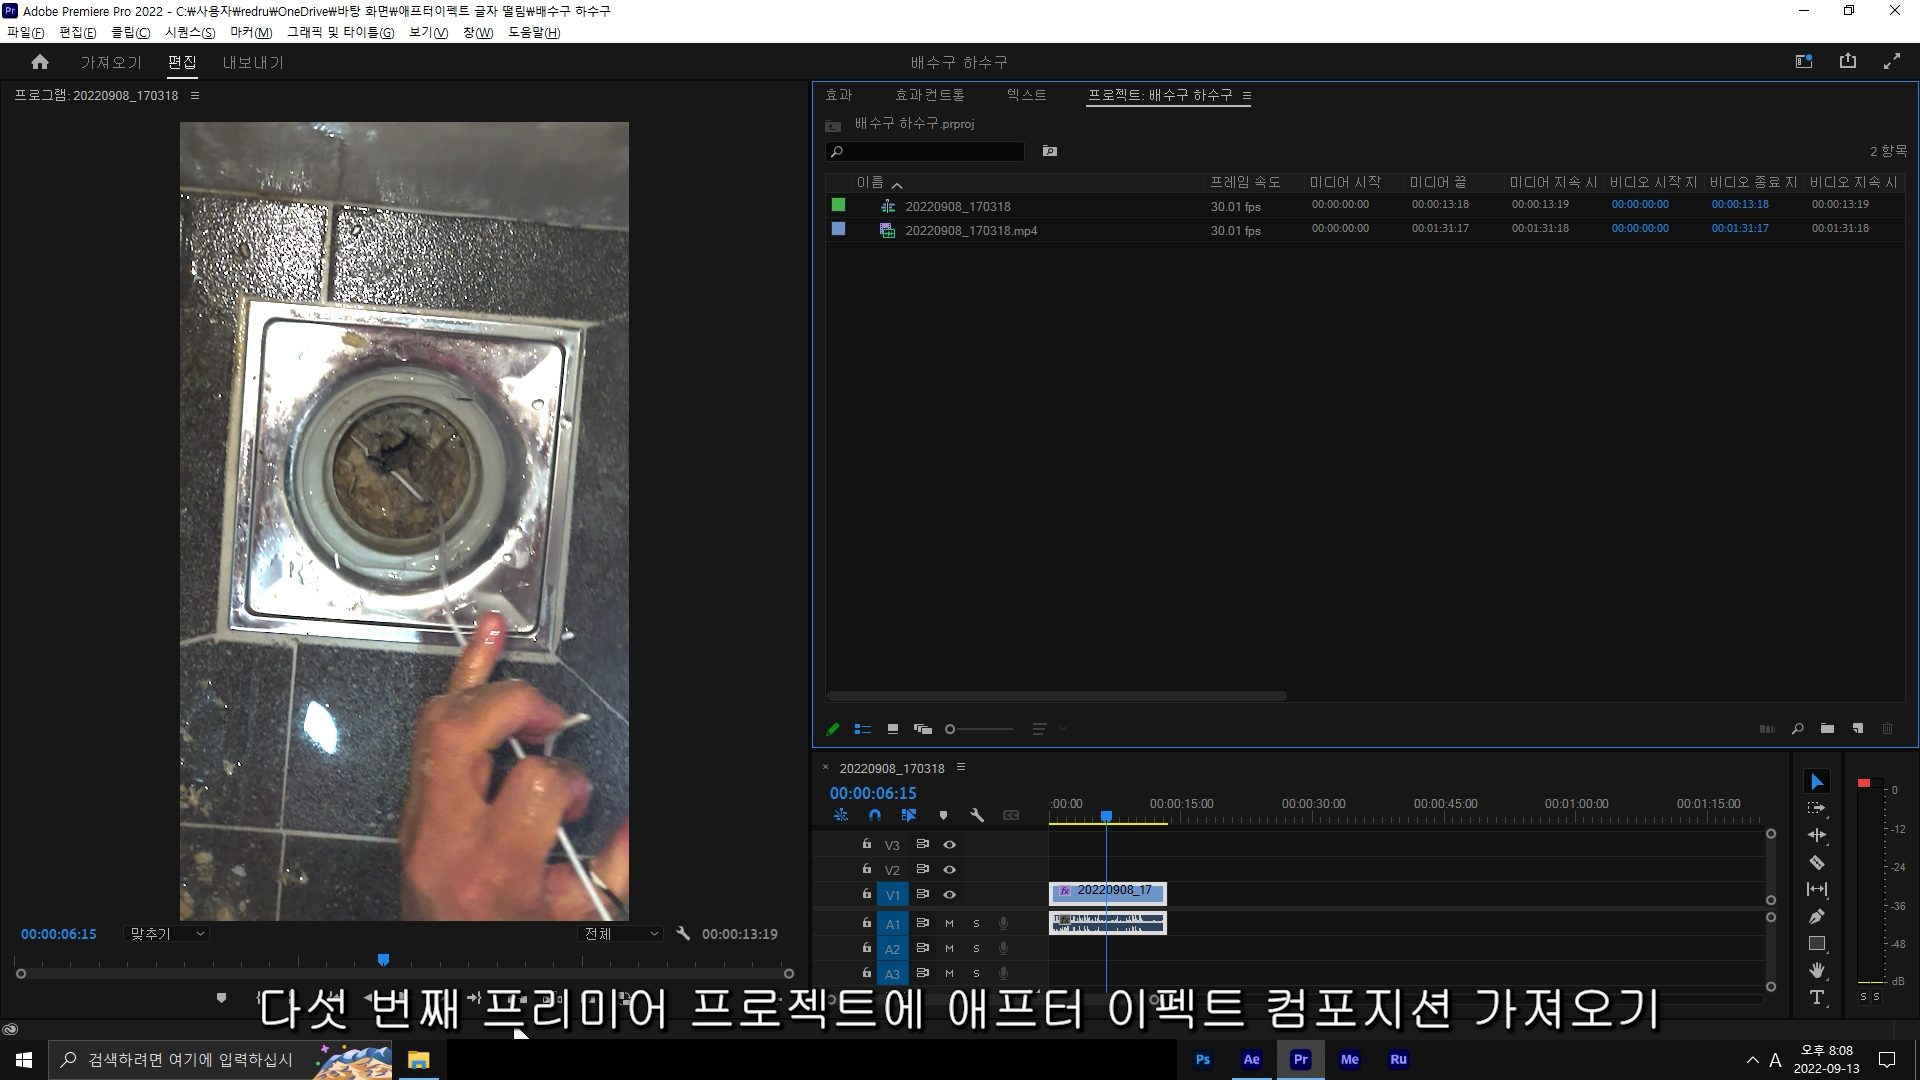Click the 내보내기 workspace button

tap(253, 62)
